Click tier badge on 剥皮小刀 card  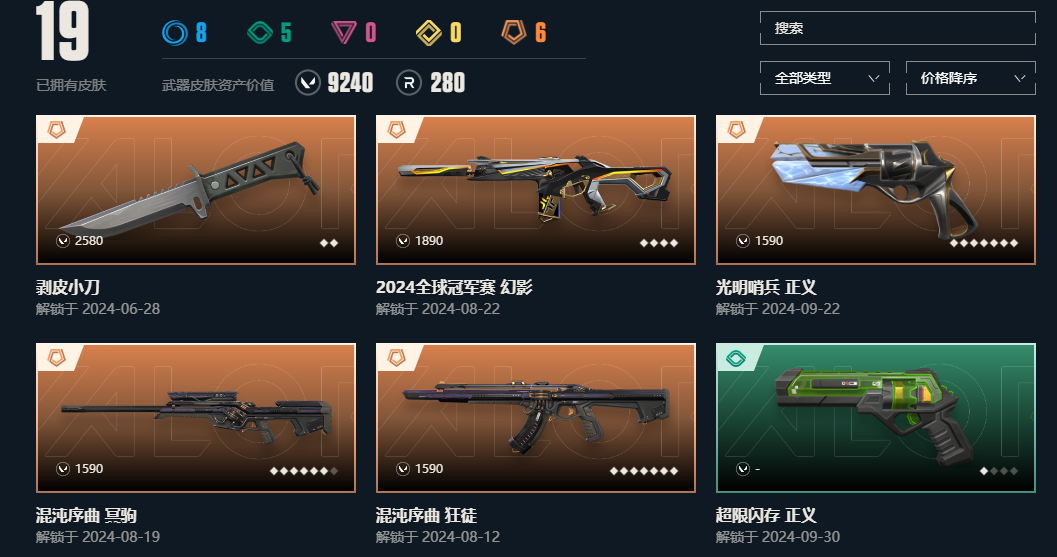[57, 129]
